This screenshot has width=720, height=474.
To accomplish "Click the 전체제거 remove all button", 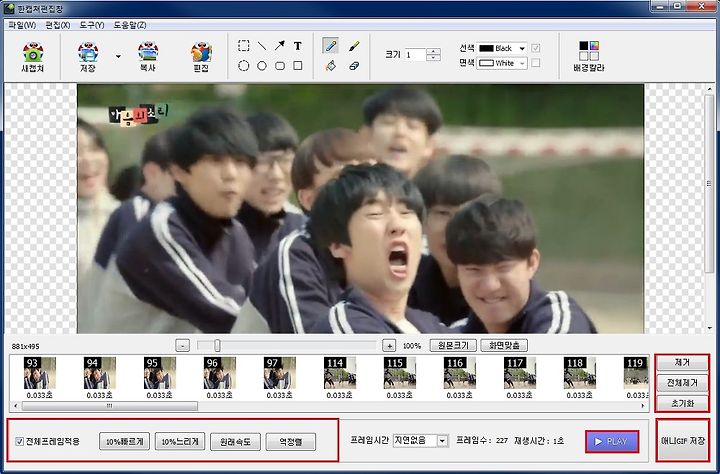I will tap(682, 383).
